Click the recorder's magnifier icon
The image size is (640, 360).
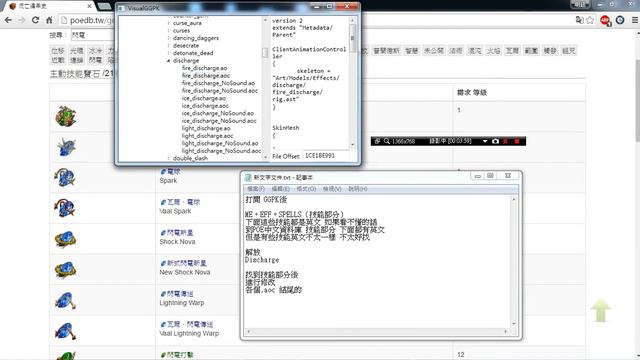tap(387, 141)
